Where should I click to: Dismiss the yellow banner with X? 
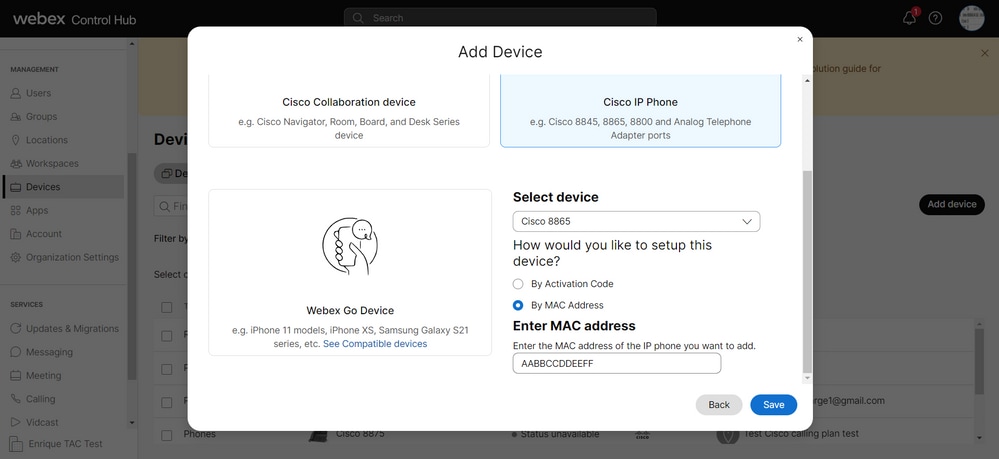[x=985, y=54]
